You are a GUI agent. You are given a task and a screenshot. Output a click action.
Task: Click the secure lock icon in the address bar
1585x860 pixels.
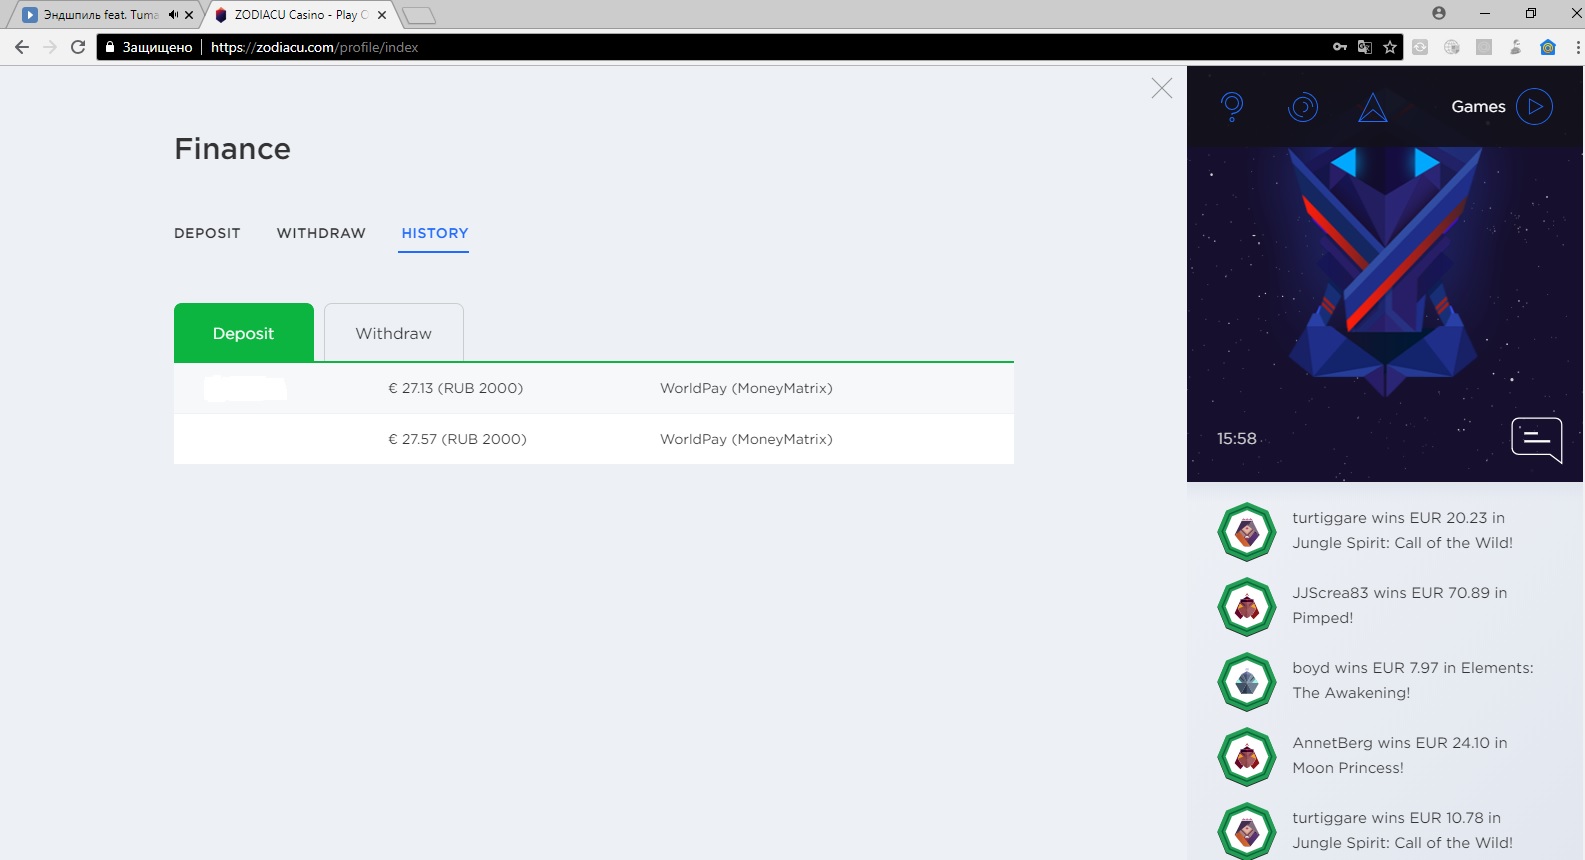coord(110,47)
